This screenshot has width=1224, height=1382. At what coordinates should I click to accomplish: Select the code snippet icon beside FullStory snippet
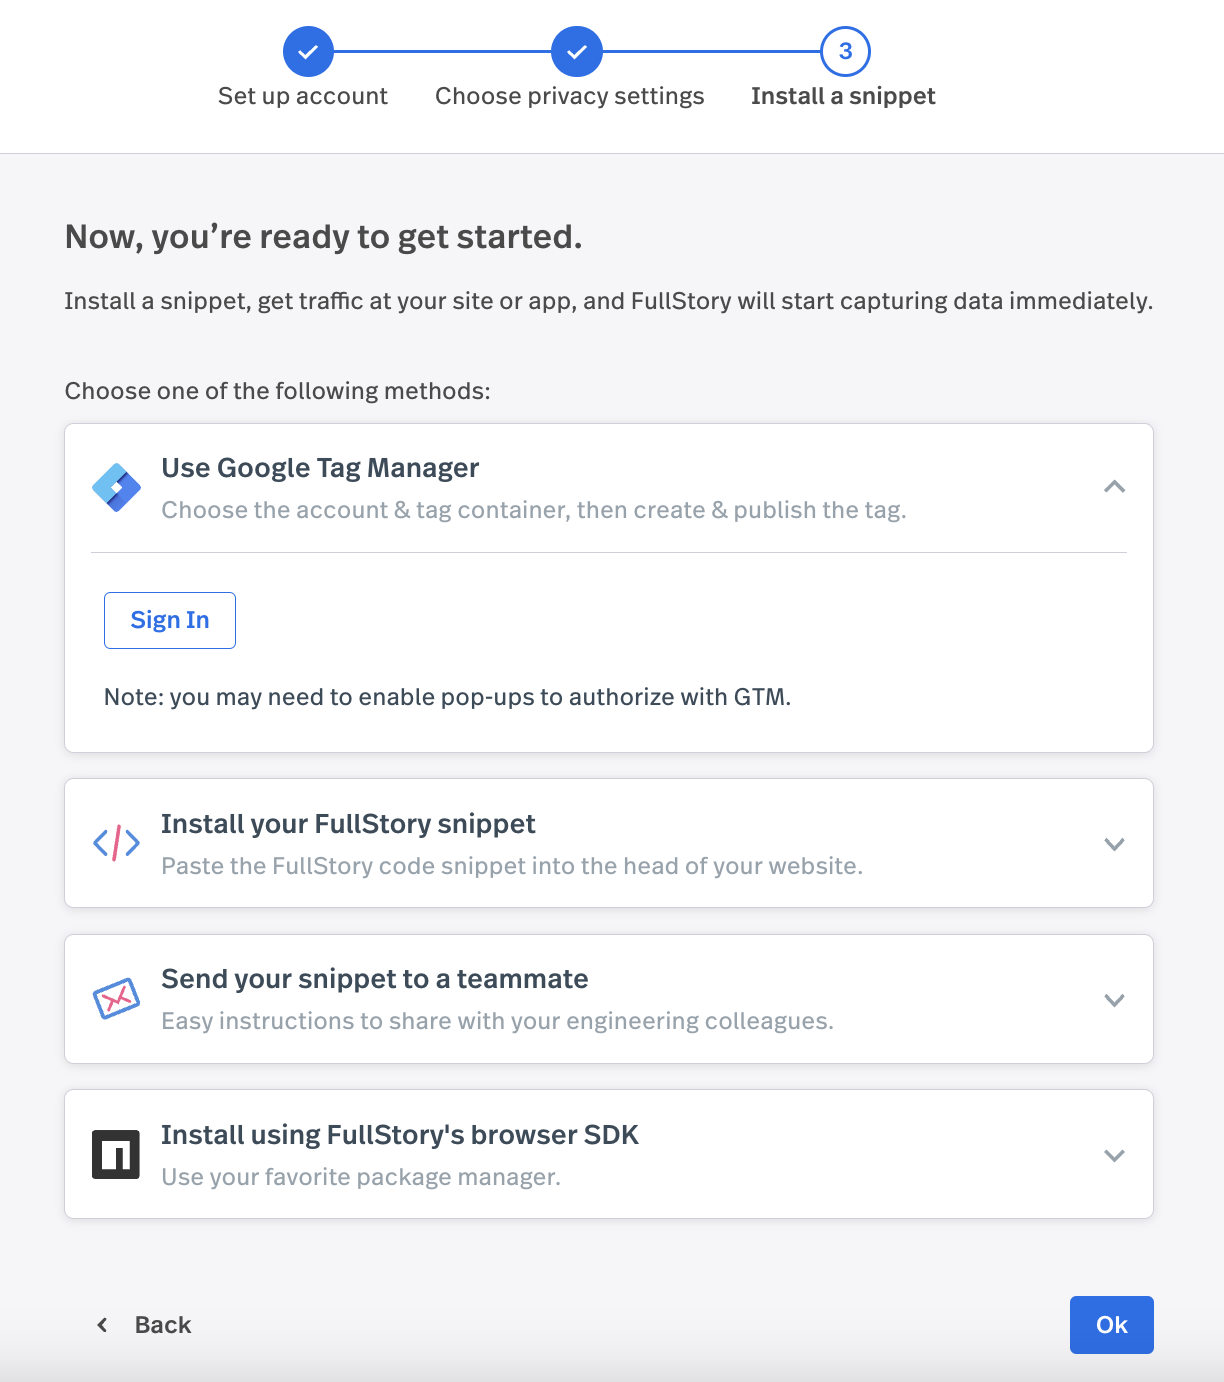click(x=116, y=843)
